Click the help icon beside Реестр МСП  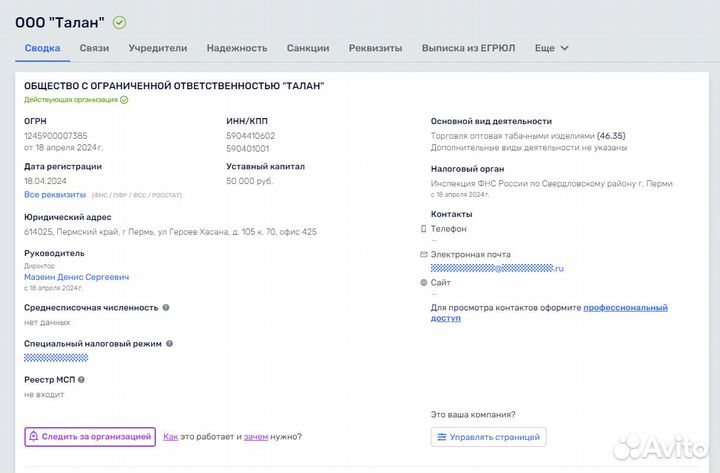point(81,380)
